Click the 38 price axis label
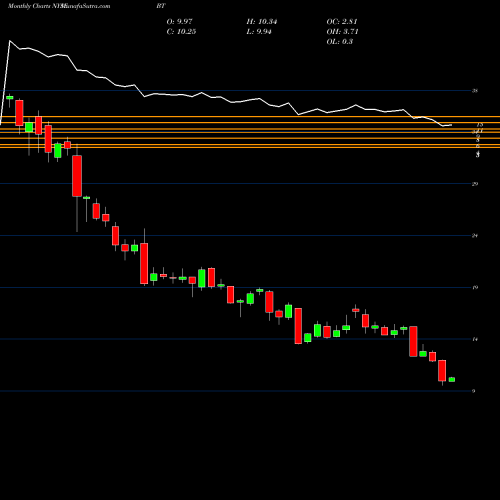This screenshot has width=500, height=500. pyautogui.click(x=475, y=90)
